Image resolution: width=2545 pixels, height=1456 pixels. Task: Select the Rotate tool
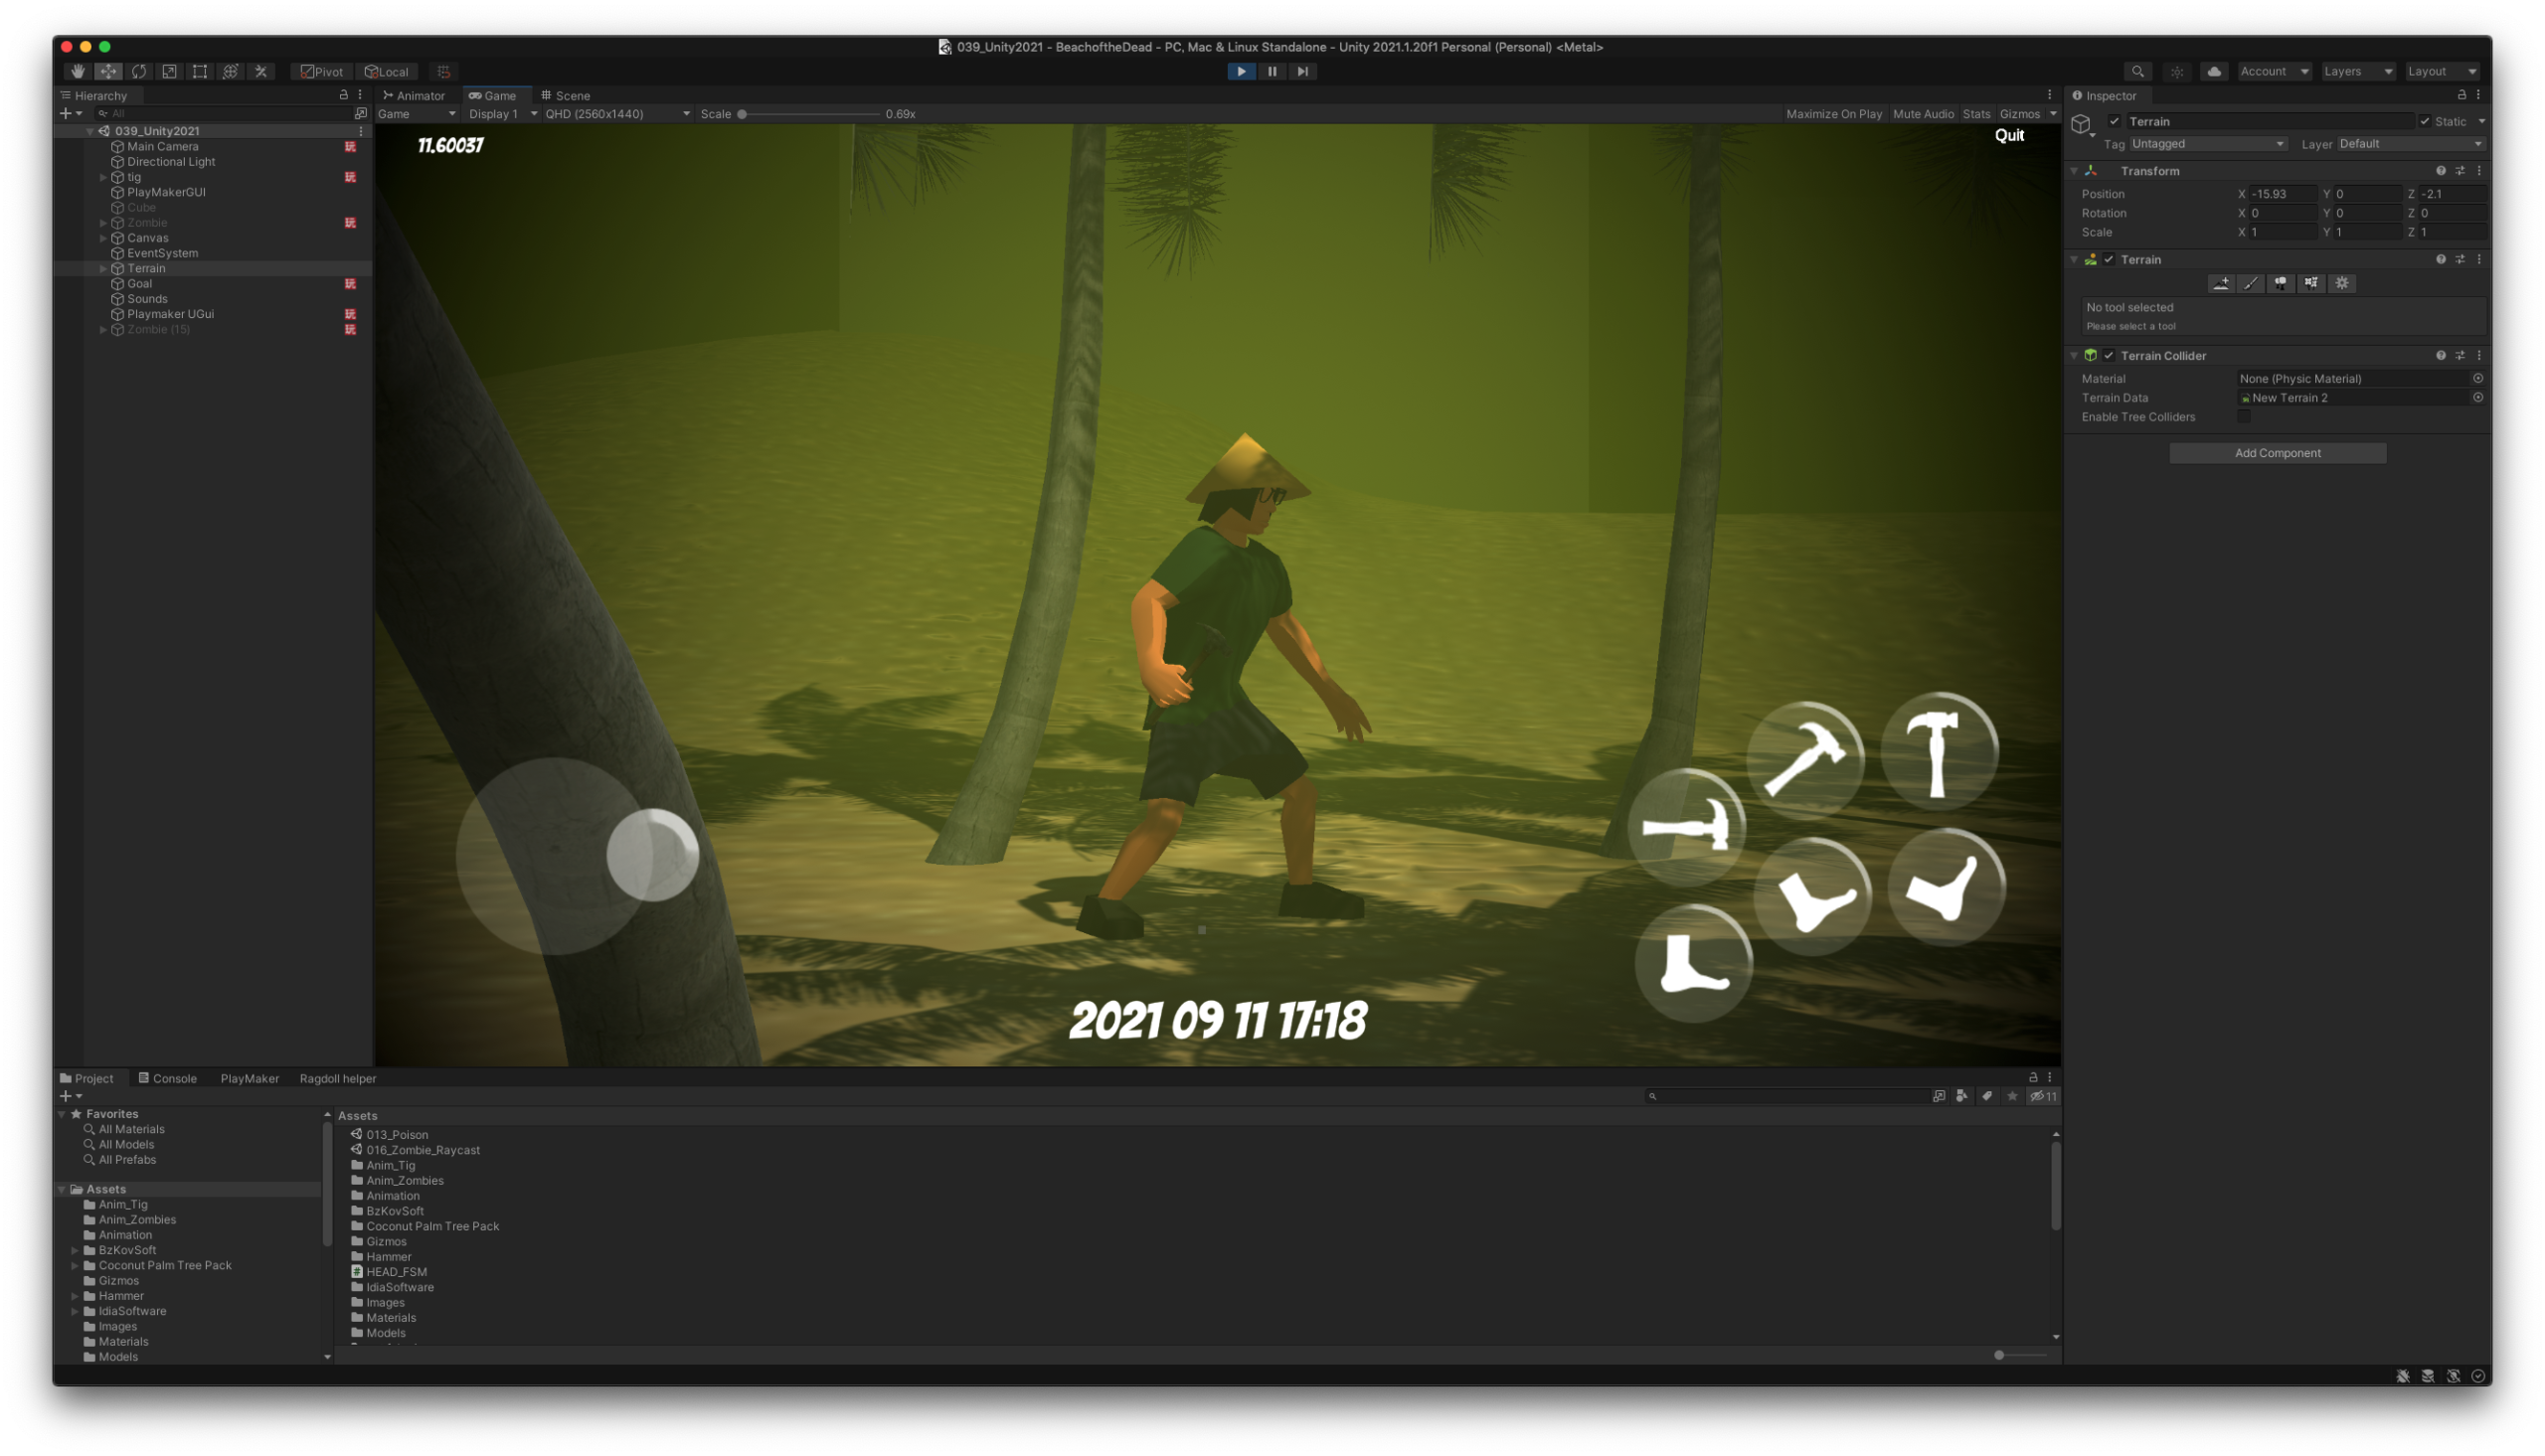click(x=139, y=71)
